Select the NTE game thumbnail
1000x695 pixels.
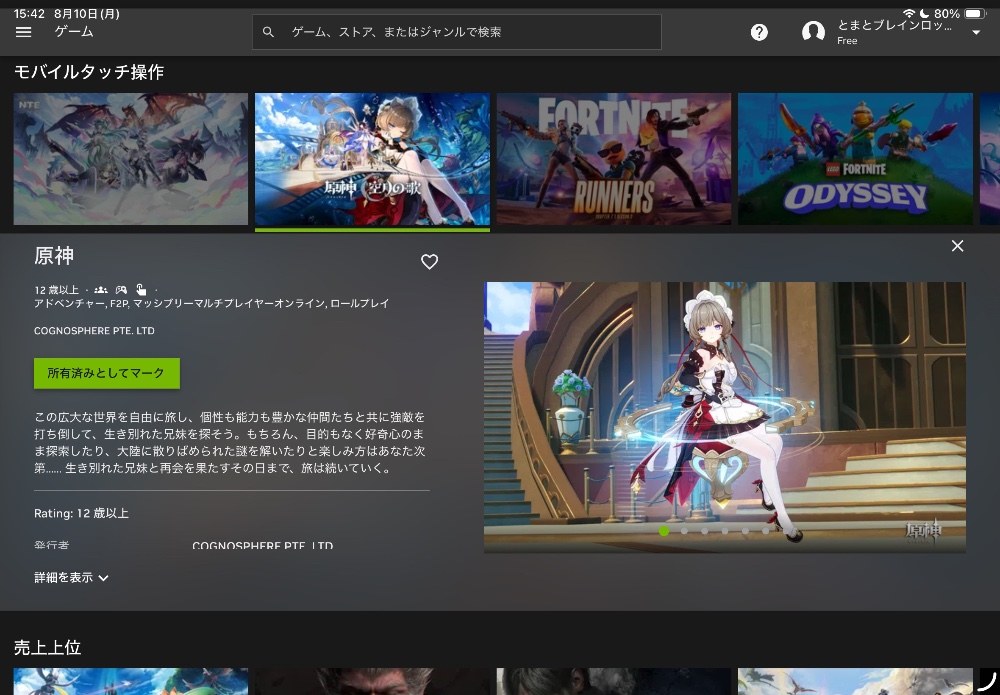(131, 159)
